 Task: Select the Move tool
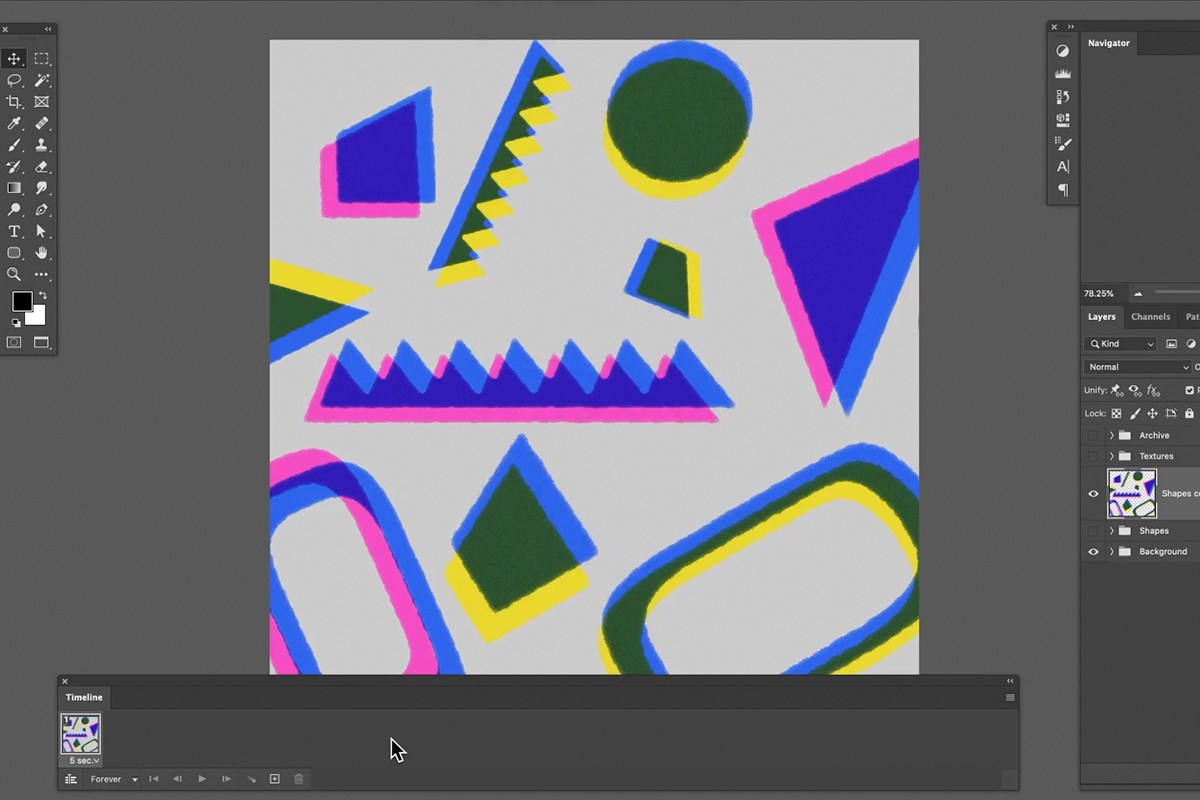coord(14,59)
